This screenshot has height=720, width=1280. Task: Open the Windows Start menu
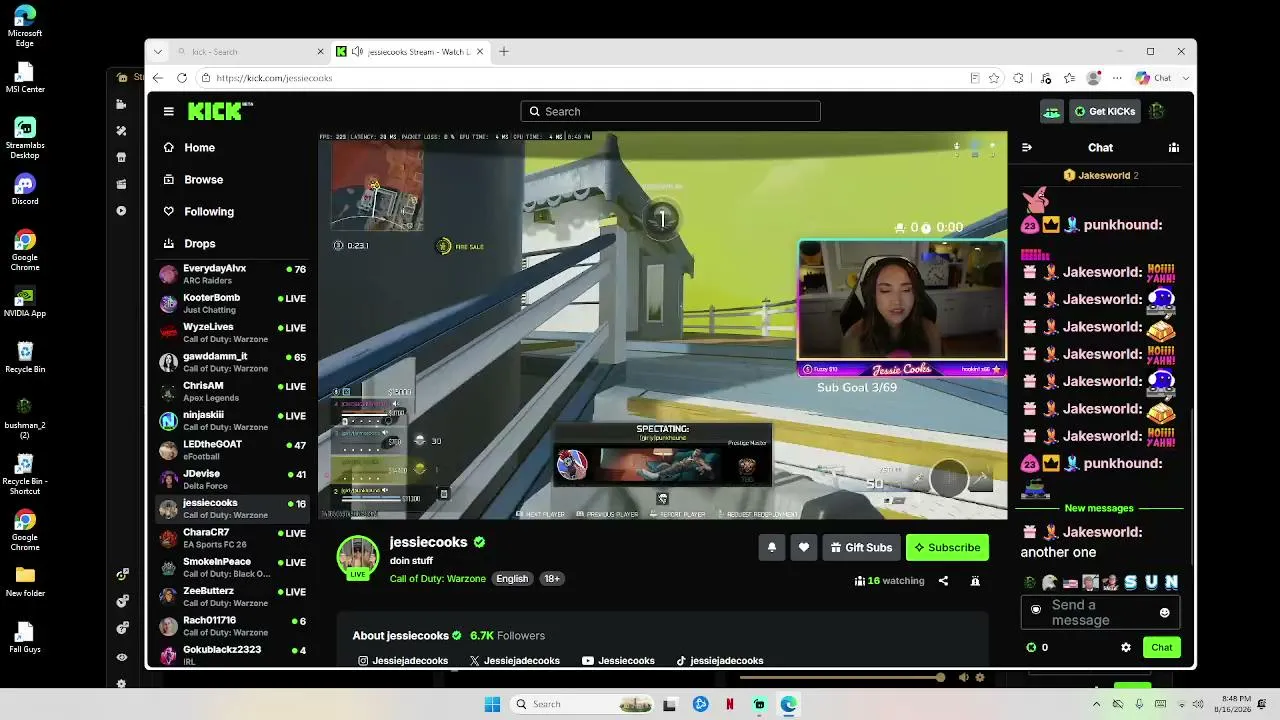click(x=492, y=704)
